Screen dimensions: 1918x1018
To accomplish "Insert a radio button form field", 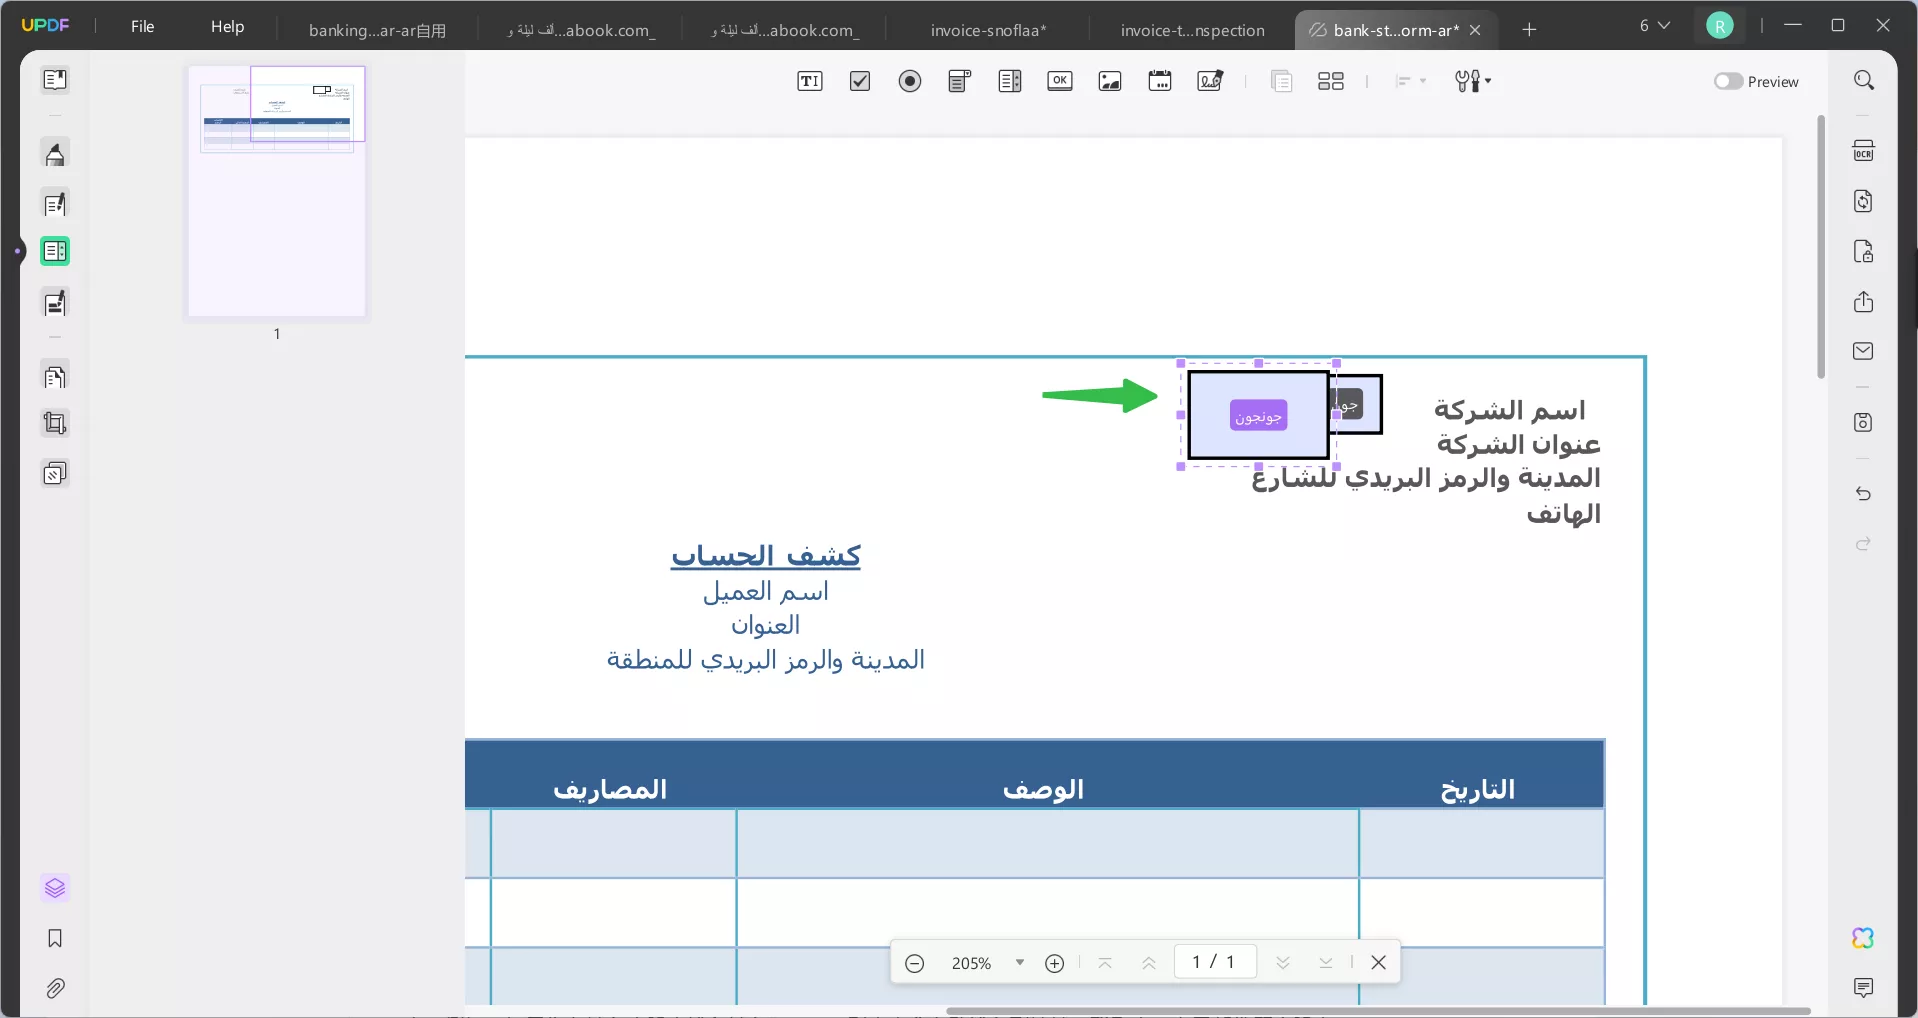I will point(909,81).
